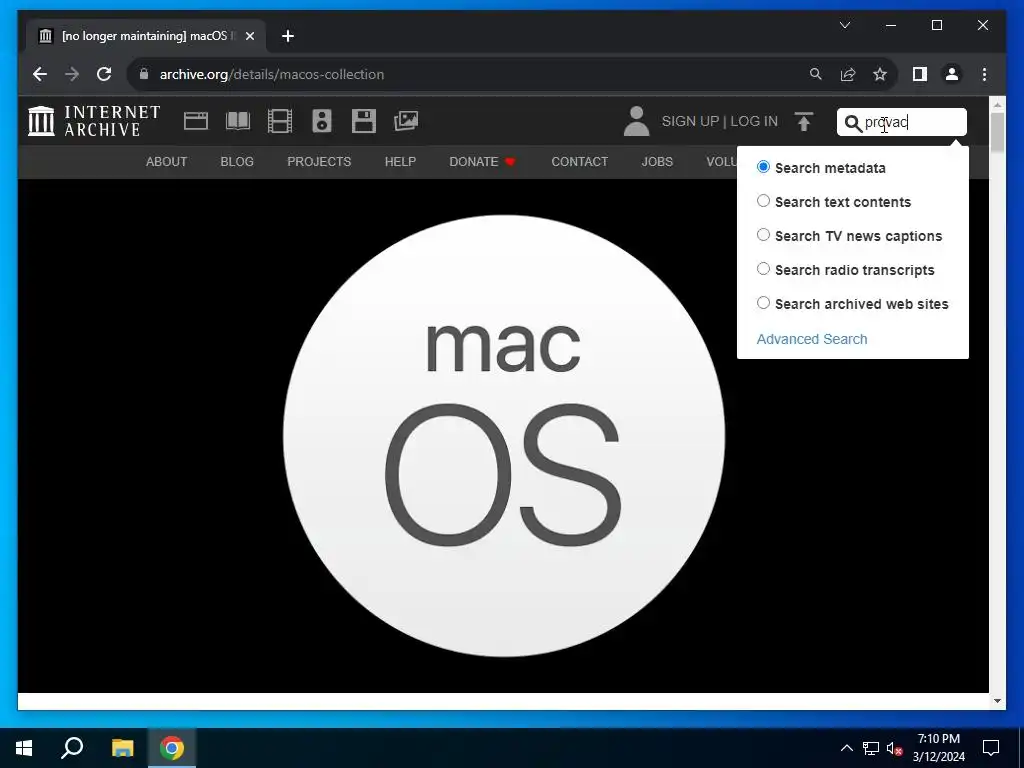Click the zoom magnifier icon in address bar
1024x768 pixels.
point(816,74)
